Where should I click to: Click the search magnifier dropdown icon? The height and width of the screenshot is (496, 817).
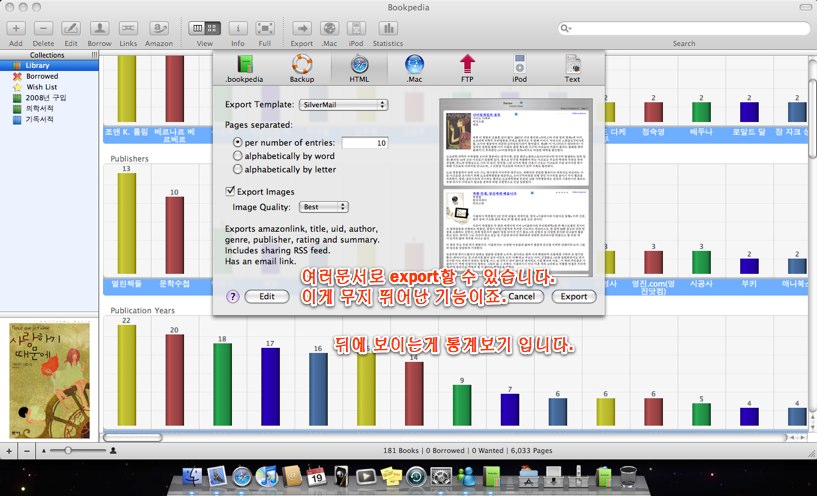click(565, 28)
